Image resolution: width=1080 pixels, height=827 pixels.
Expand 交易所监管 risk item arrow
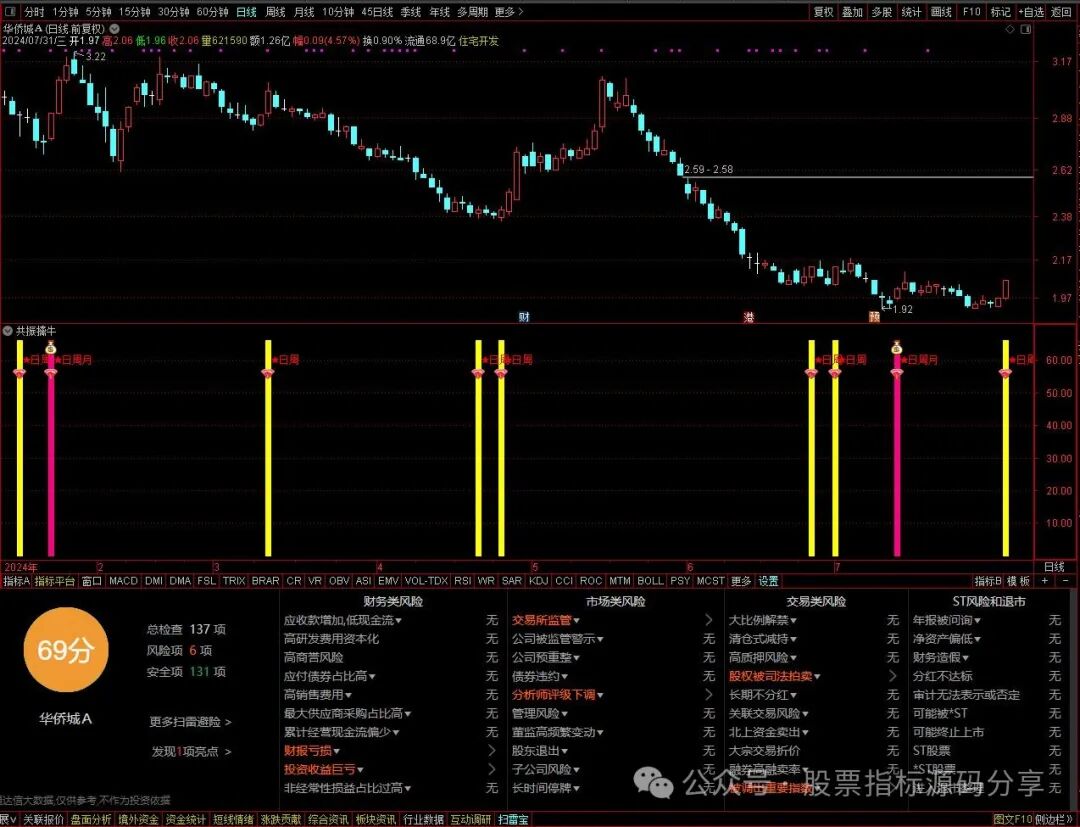(x=709, y=620)
